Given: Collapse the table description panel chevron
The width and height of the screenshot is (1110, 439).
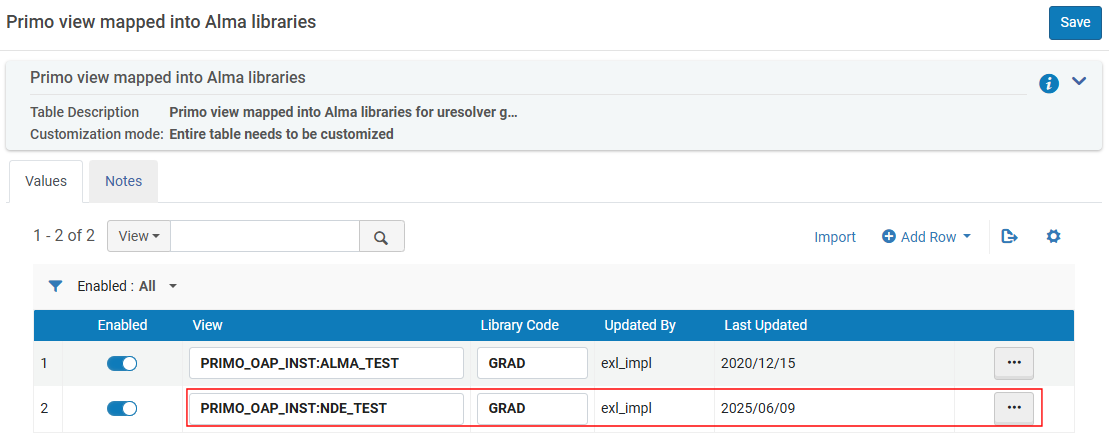Looking at the screenshot, I should pos(1079,81).
